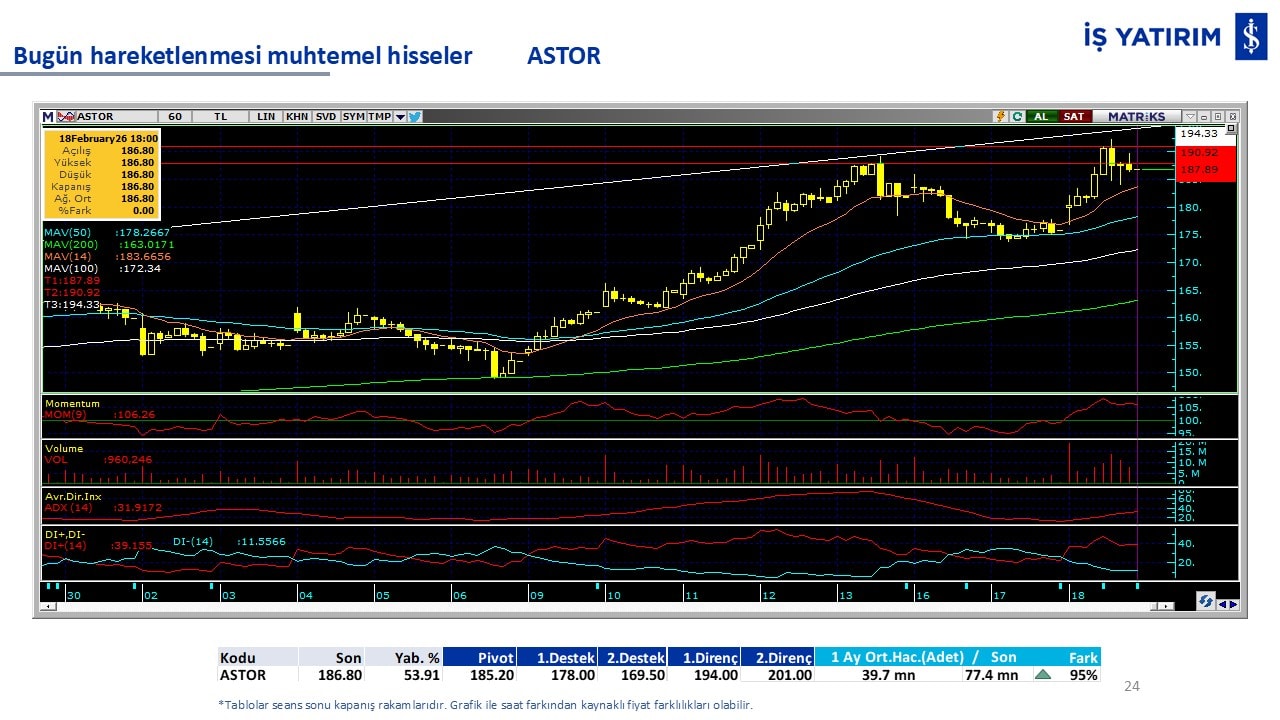This screenshot has width=1280, height=720.
Task: Click the Matriks M logo icon
Action: click(x=48, y=117)
